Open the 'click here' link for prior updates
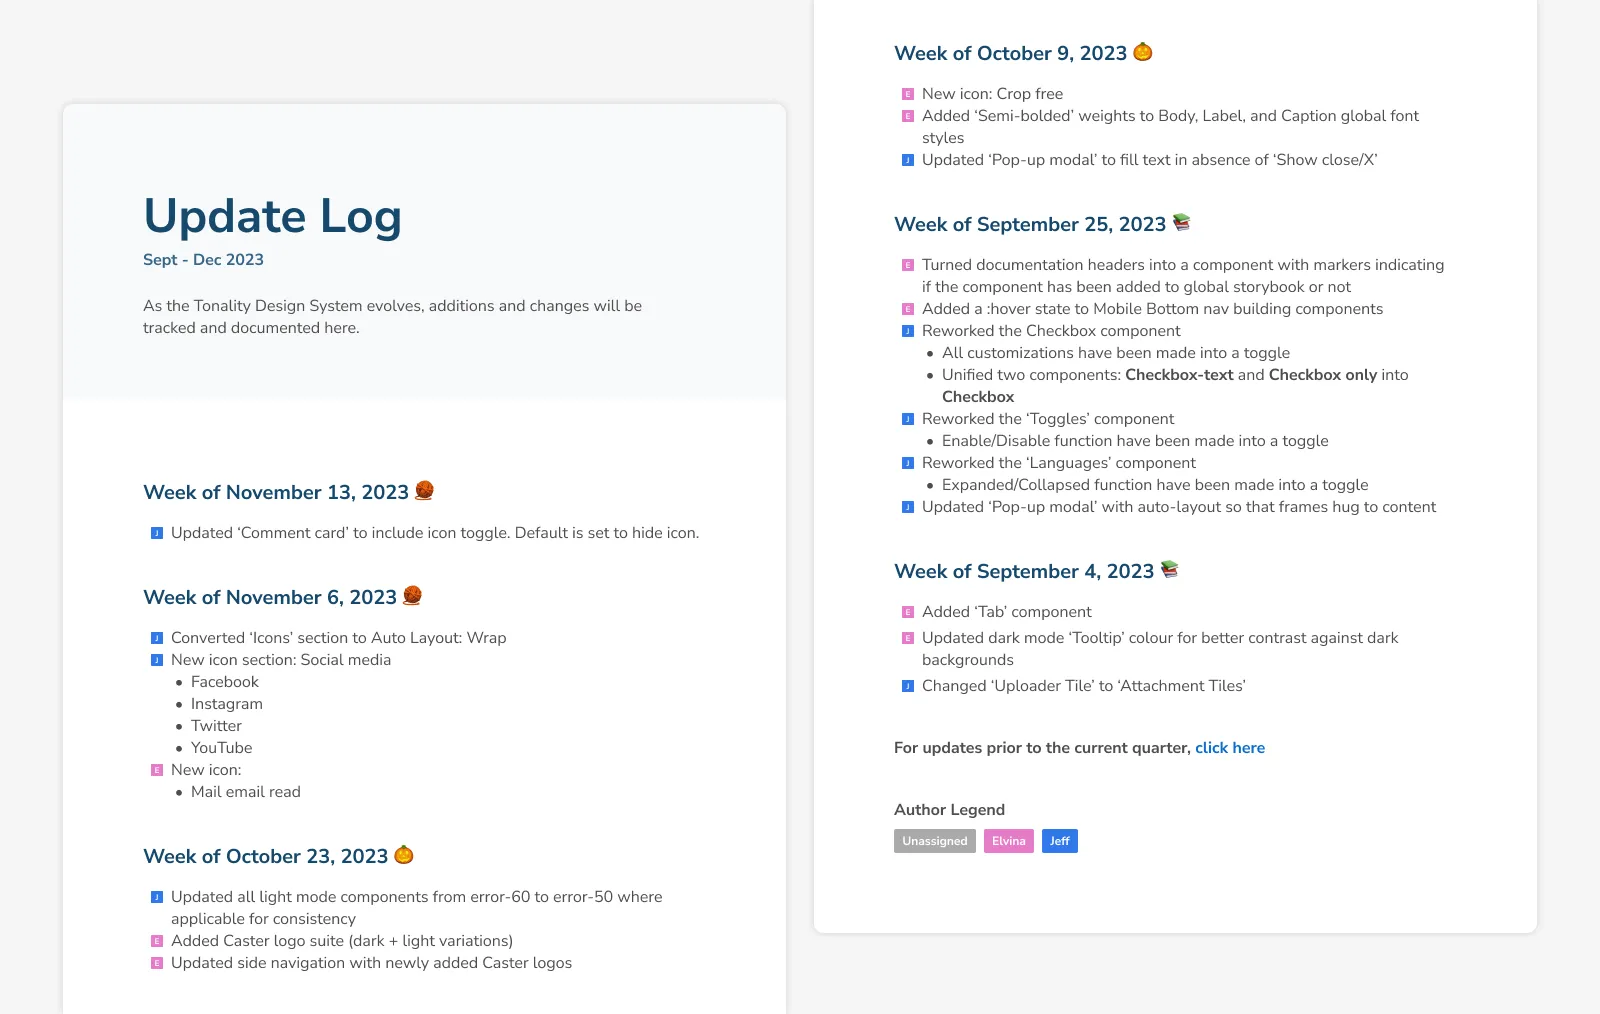This screenshot has height=1014, width=1600. (1229, 747)
